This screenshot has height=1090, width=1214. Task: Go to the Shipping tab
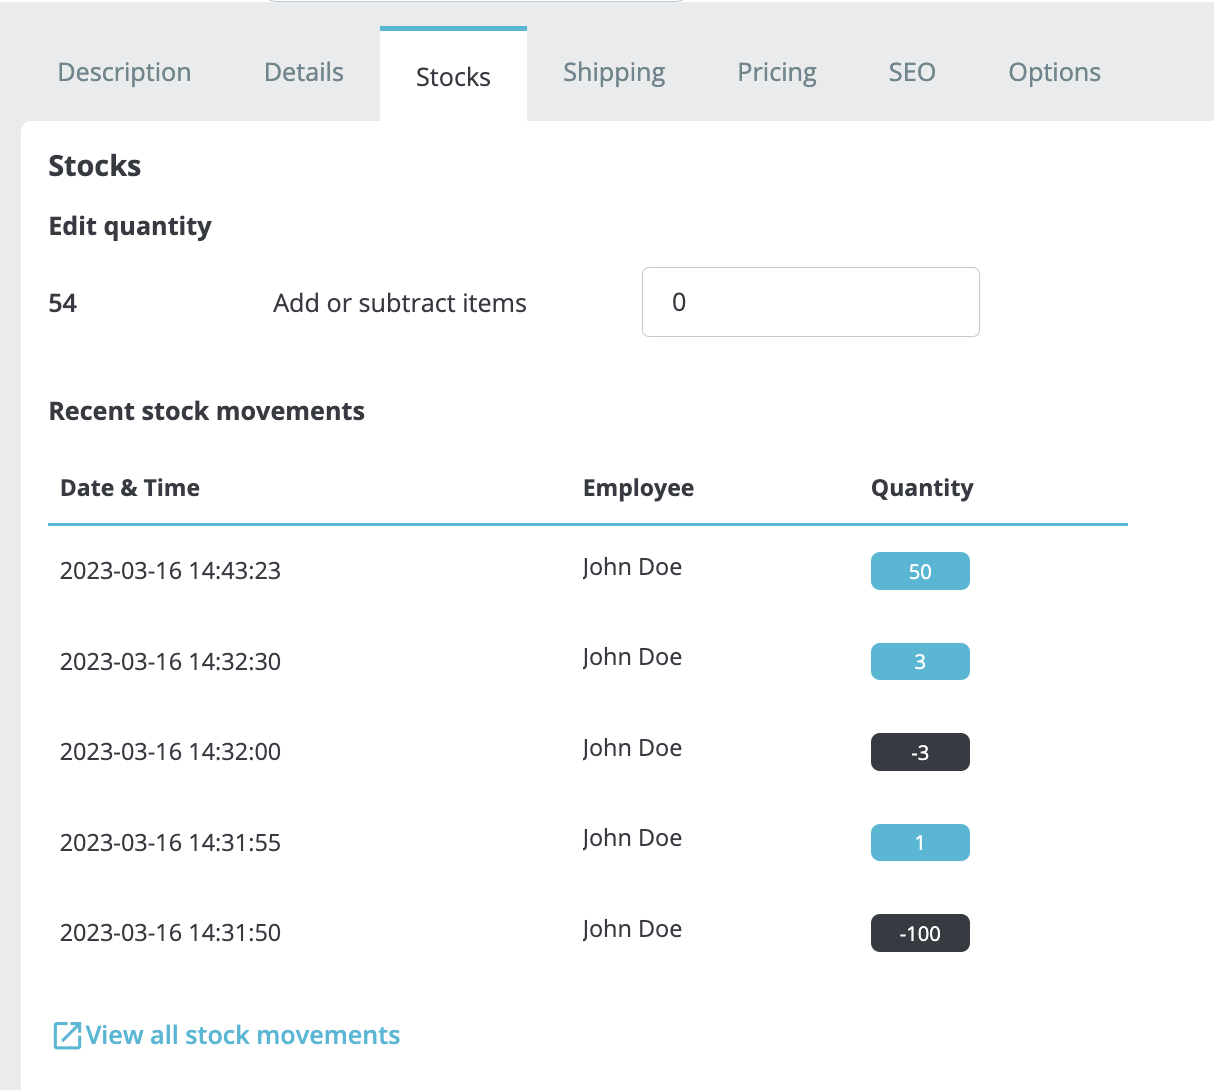point(613,73)
